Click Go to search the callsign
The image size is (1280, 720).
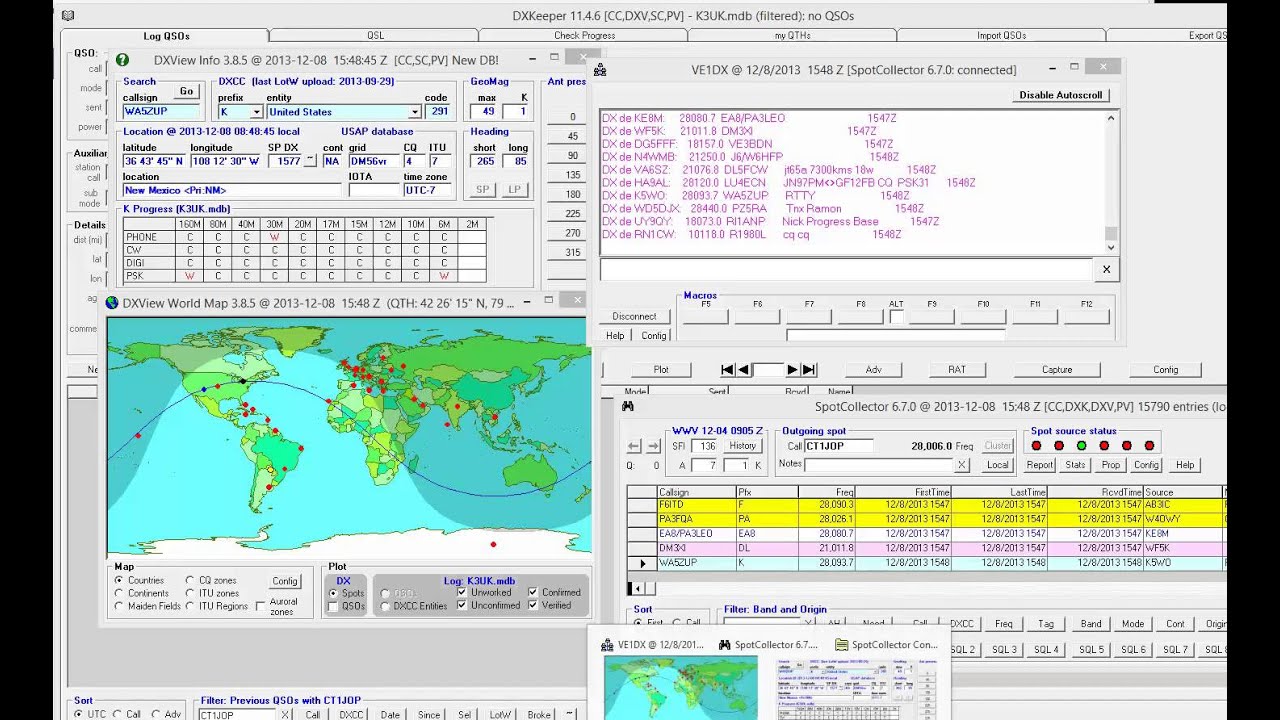(x=186, y=91)
